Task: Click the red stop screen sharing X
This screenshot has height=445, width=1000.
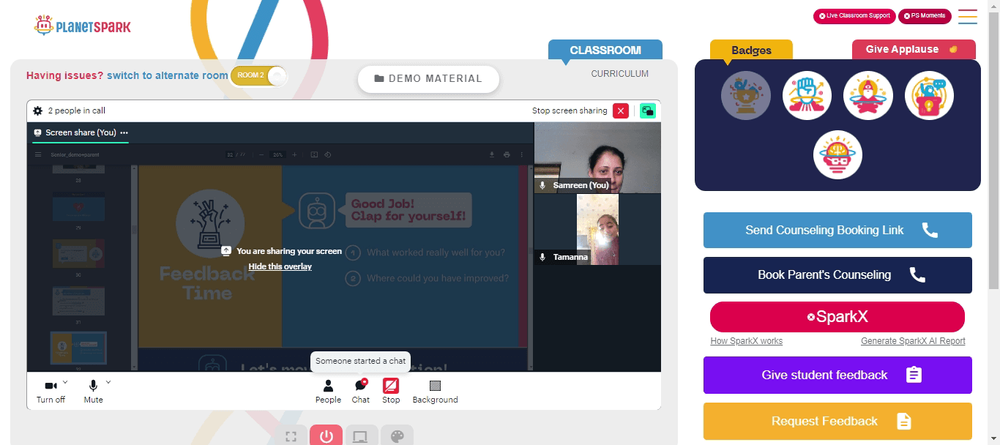Action: coord(621,111)
